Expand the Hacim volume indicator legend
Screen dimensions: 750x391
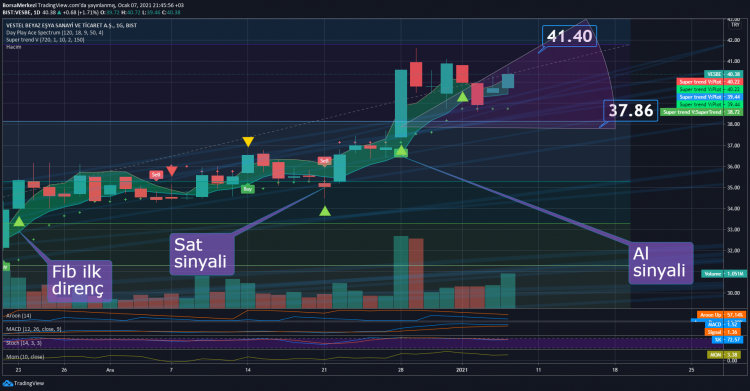(x=13, y=47)
